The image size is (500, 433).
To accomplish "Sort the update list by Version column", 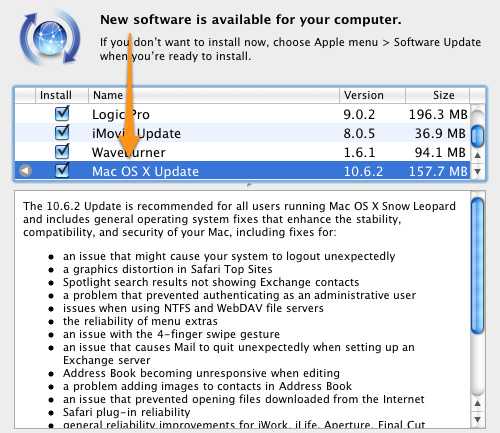I will point(373,95).
